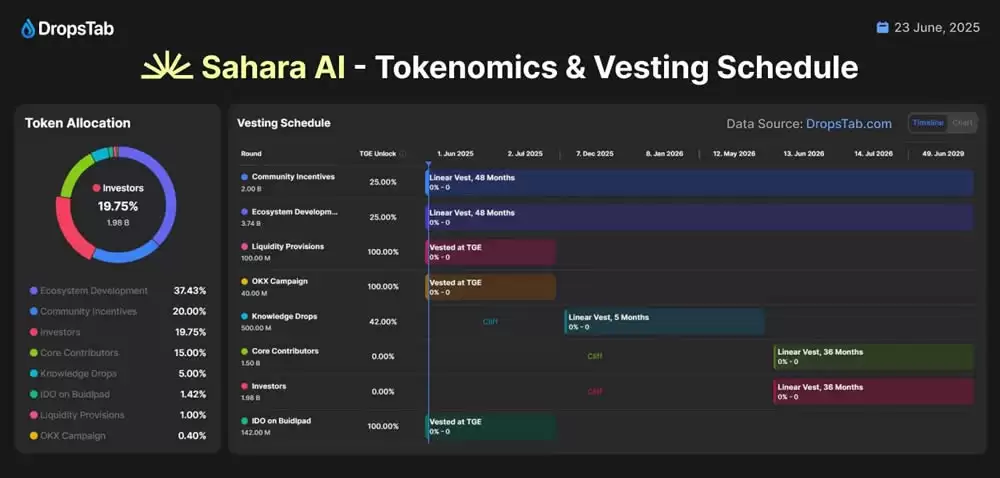This screenshot has height=478, width=1000.
Task: Click the TGE Unlock column header text
Action: 378,154
